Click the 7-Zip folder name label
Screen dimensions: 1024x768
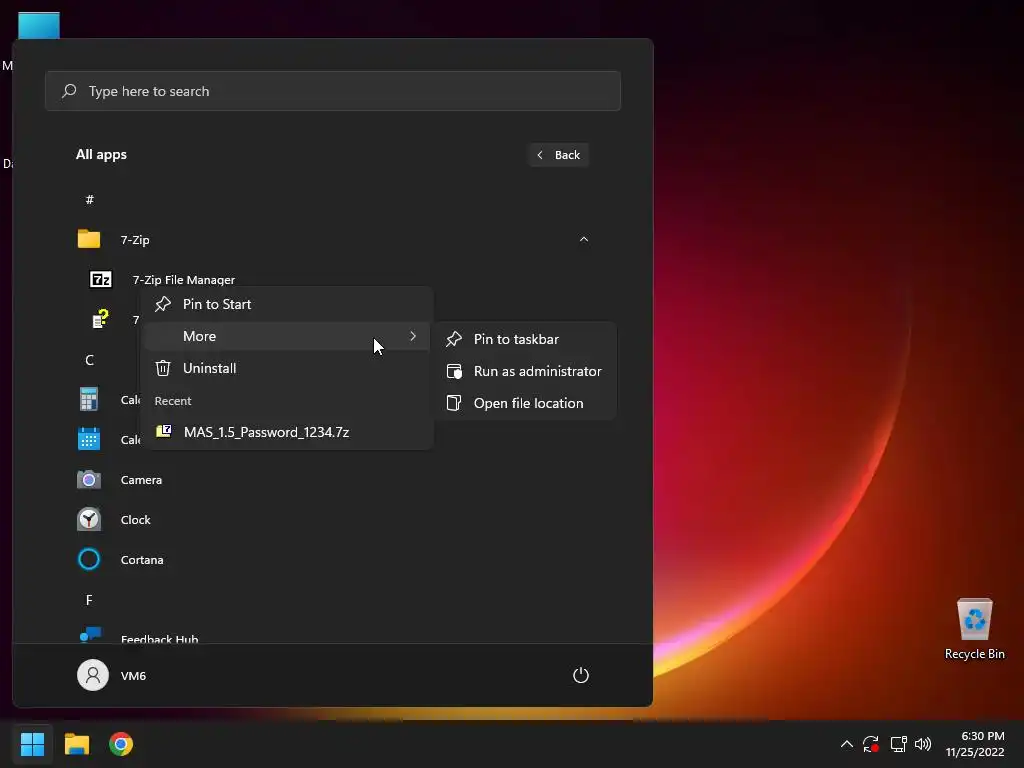(135, 240)
